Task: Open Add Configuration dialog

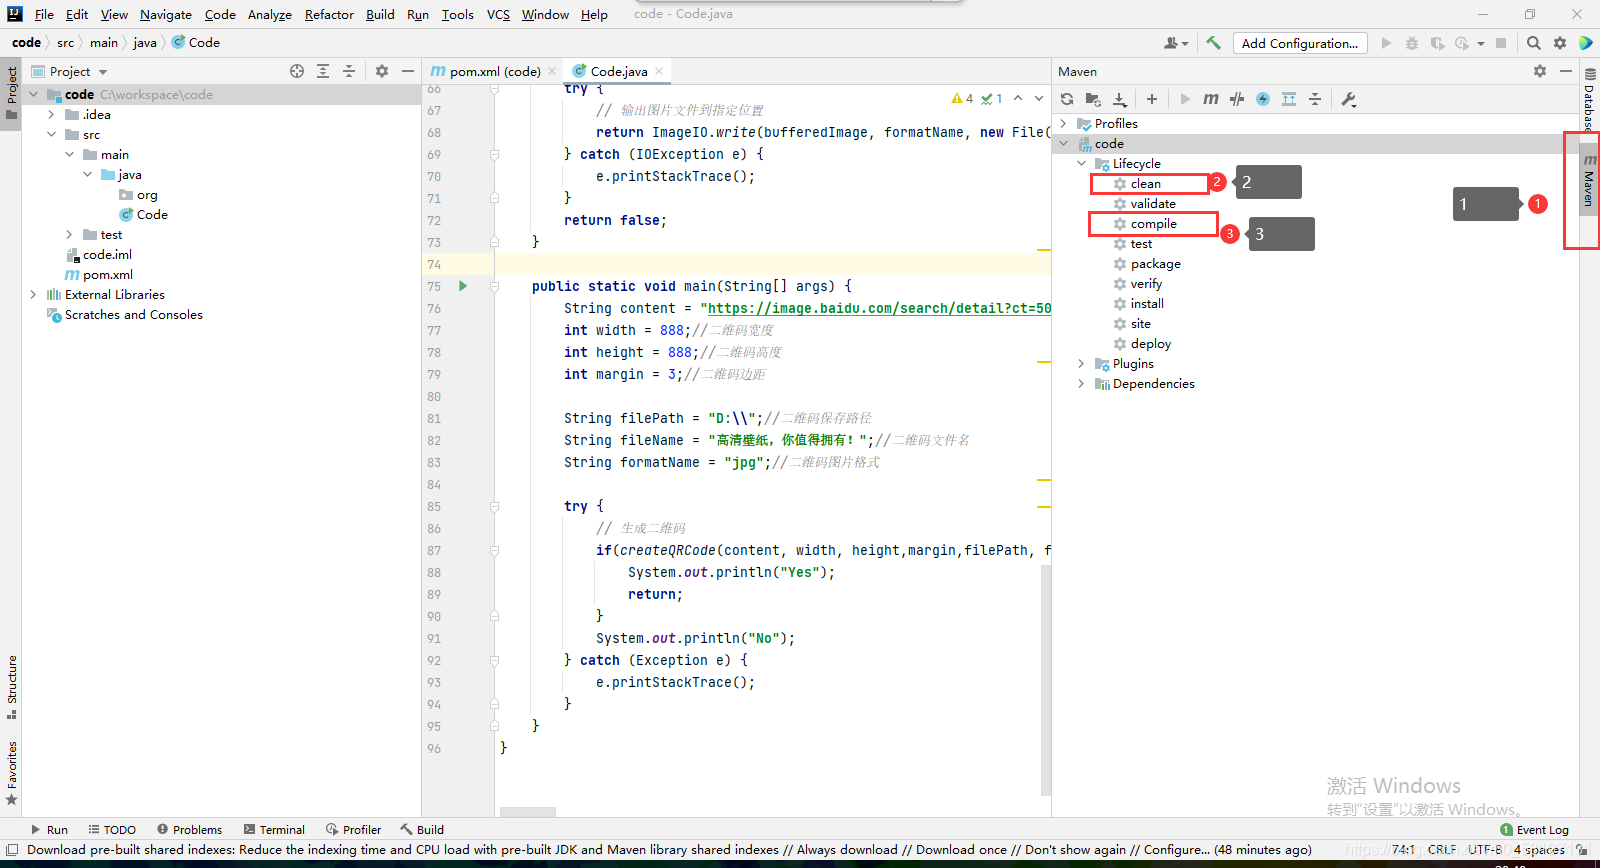Action: tap(1299, 43)
